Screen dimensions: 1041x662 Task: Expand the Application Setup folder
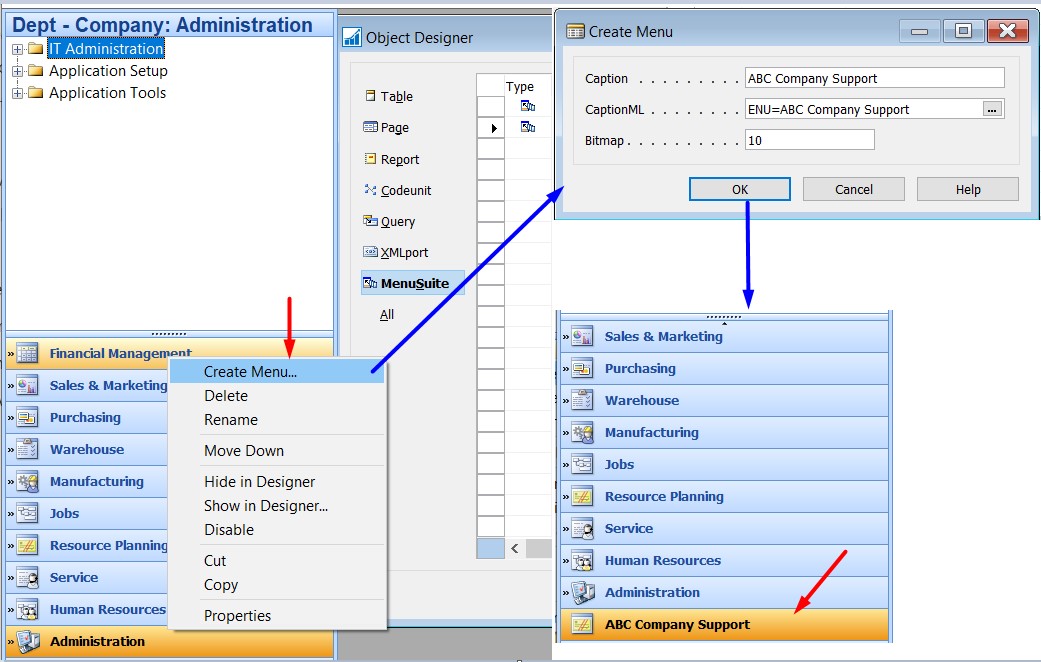click(20, 70)
